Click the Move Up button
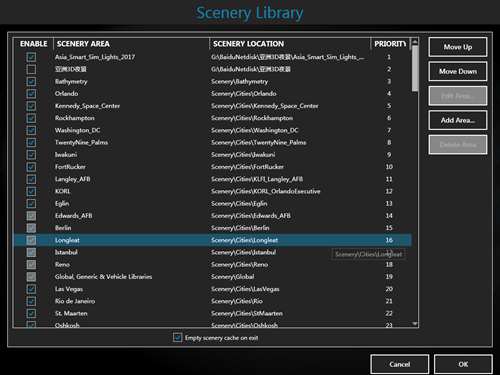500x375 pixels. tap(458, 47)
